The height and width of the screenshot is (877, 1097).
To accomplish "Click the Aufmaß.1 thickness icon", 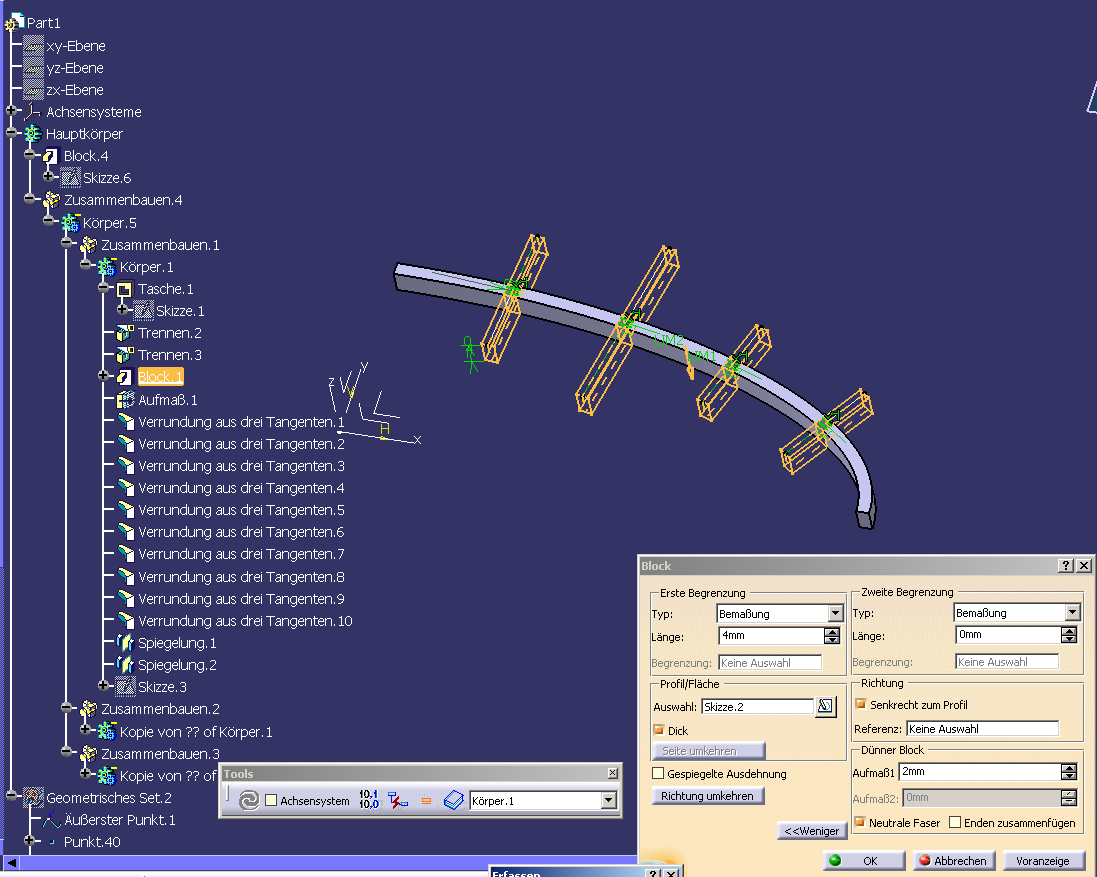I will 125,399.
